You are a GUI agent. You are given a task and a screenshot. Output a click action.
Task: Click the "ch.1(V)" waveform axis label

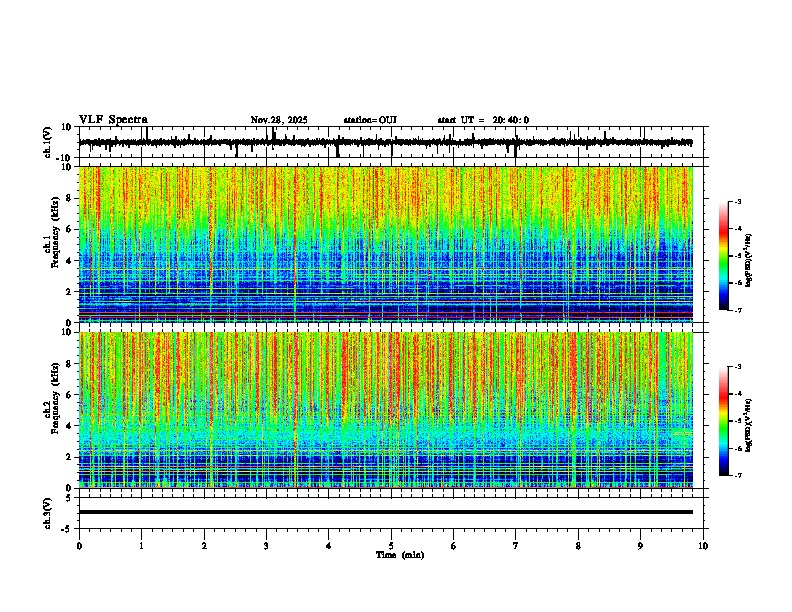click(48, 142)
